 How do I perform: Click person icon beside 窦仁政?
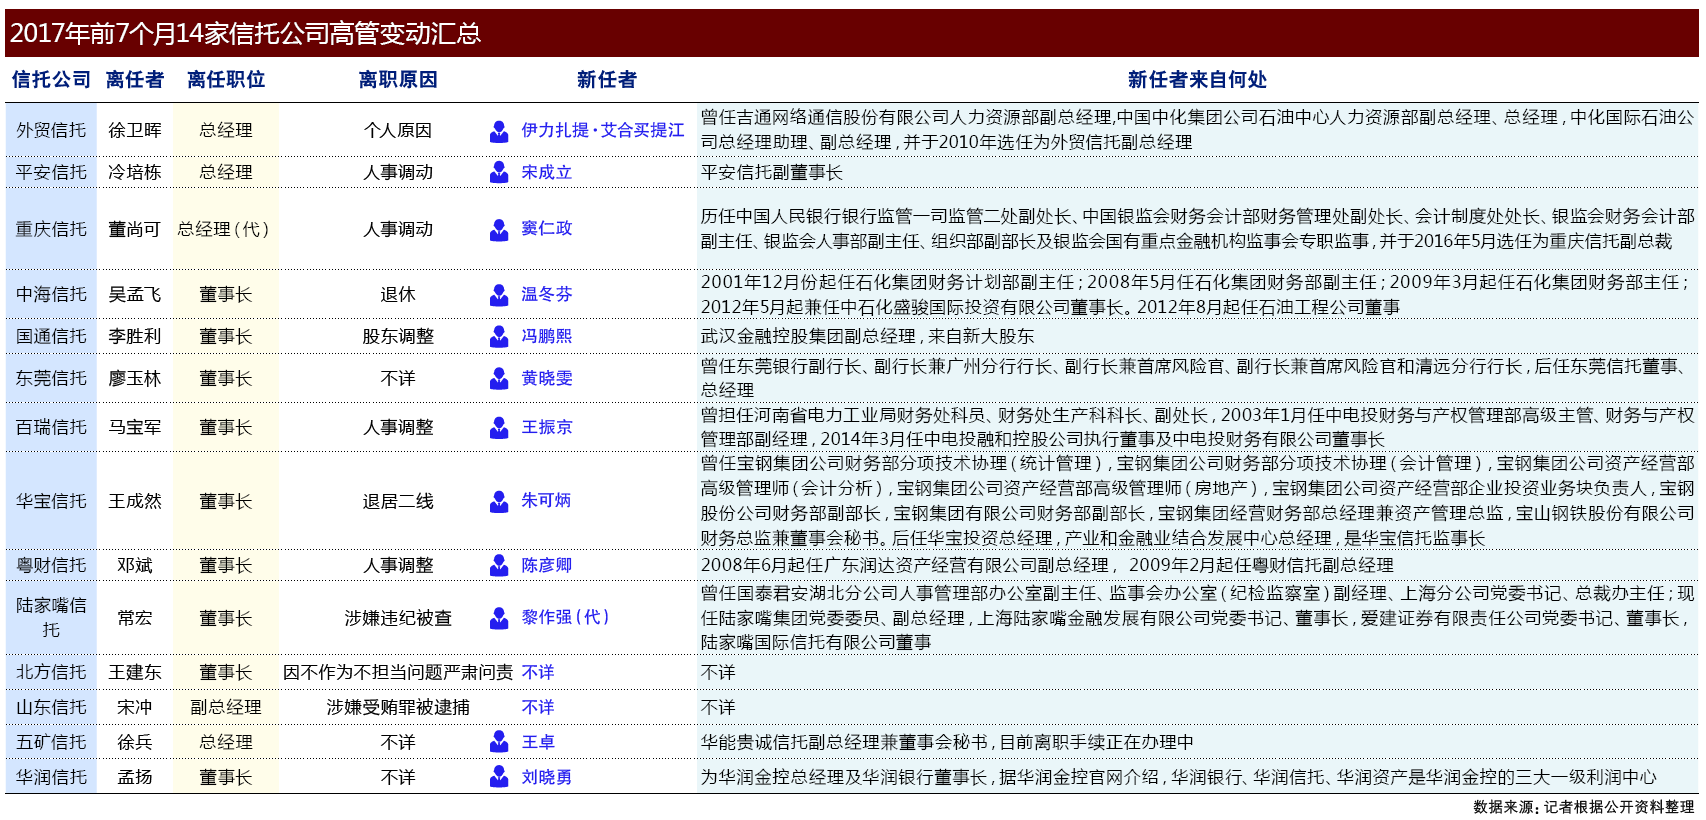(x=499, y=229)
